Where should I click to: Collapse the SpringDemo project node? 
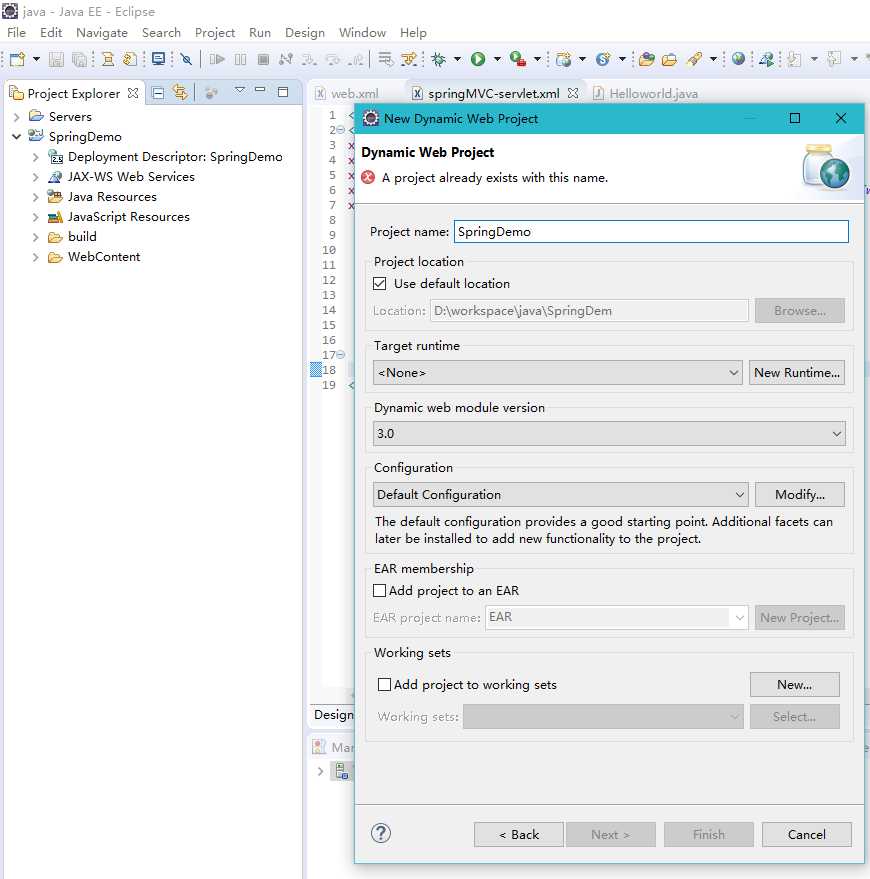coord(16,136)
